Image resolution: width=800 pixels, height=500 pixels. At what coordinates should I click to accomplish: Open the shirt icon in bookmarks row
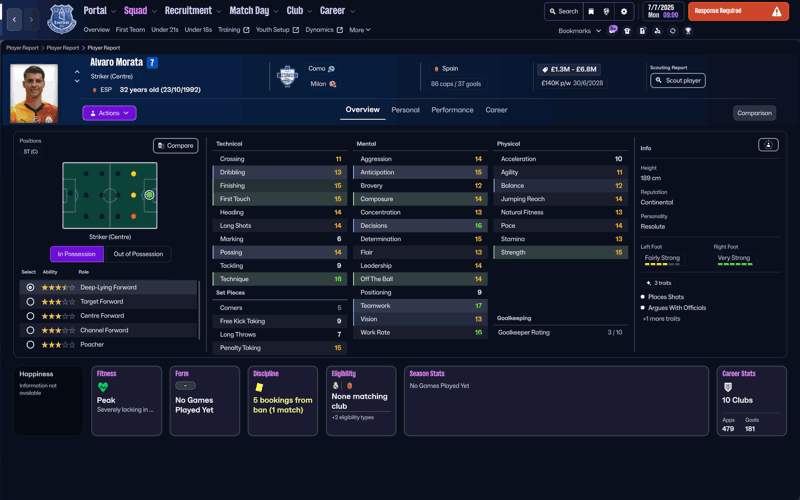(x=627, y=31)
